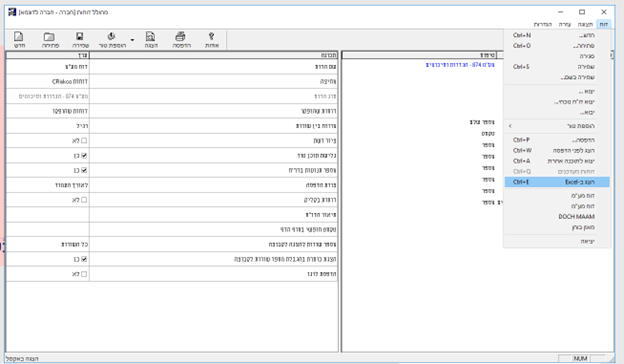This screenshot has height=364, width=624.
Task: Click the About (אודות) question-mark icon
Action: point(211,37)
